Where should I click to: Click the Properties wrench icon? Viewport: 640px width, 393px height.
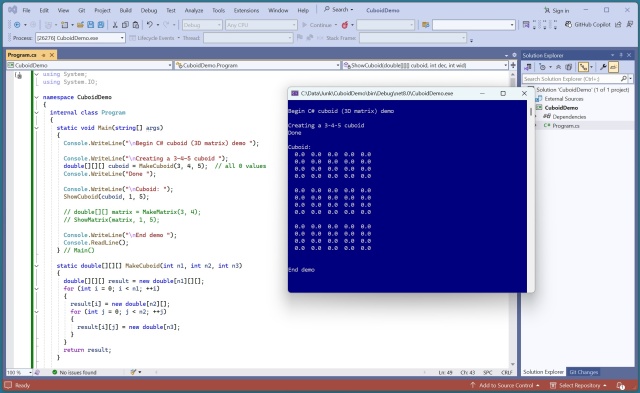coord(603,67)
